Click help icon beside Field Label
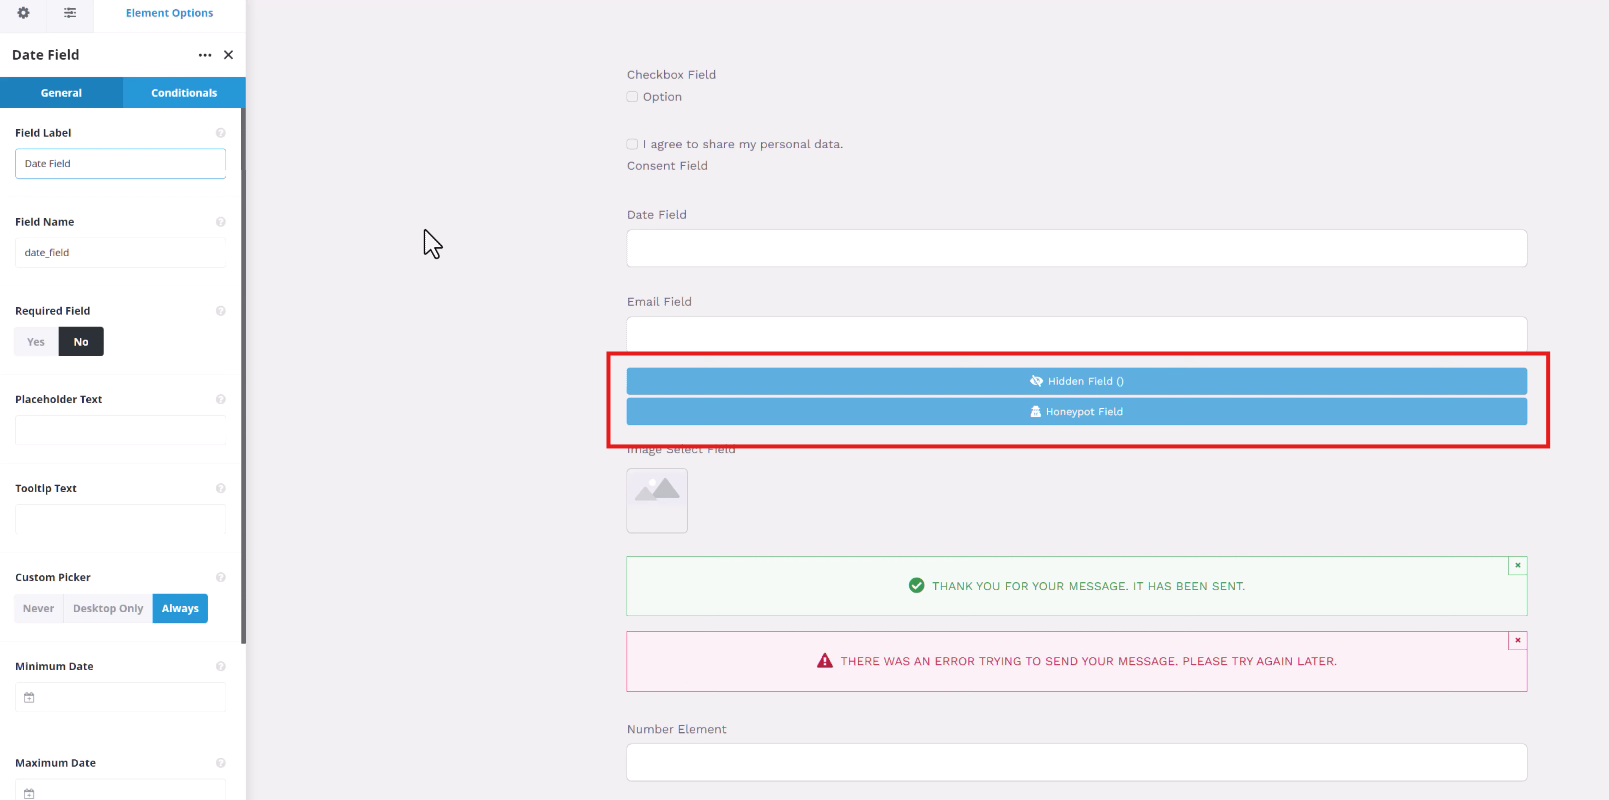 coord(221,133)
